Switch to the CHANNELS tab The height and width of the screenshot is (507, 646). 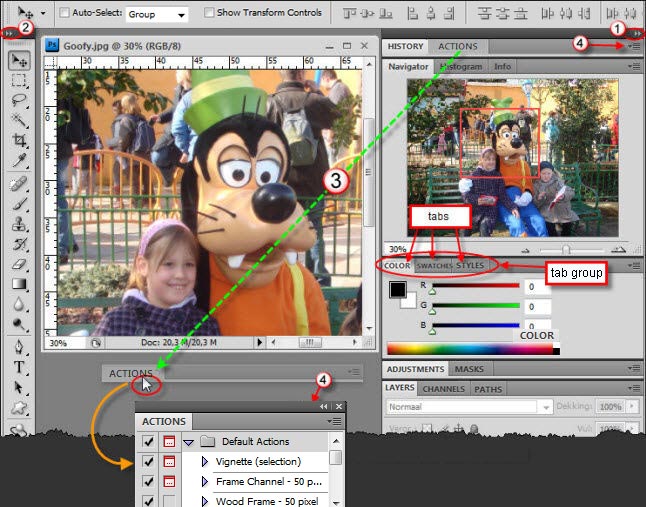pos(443,389)
